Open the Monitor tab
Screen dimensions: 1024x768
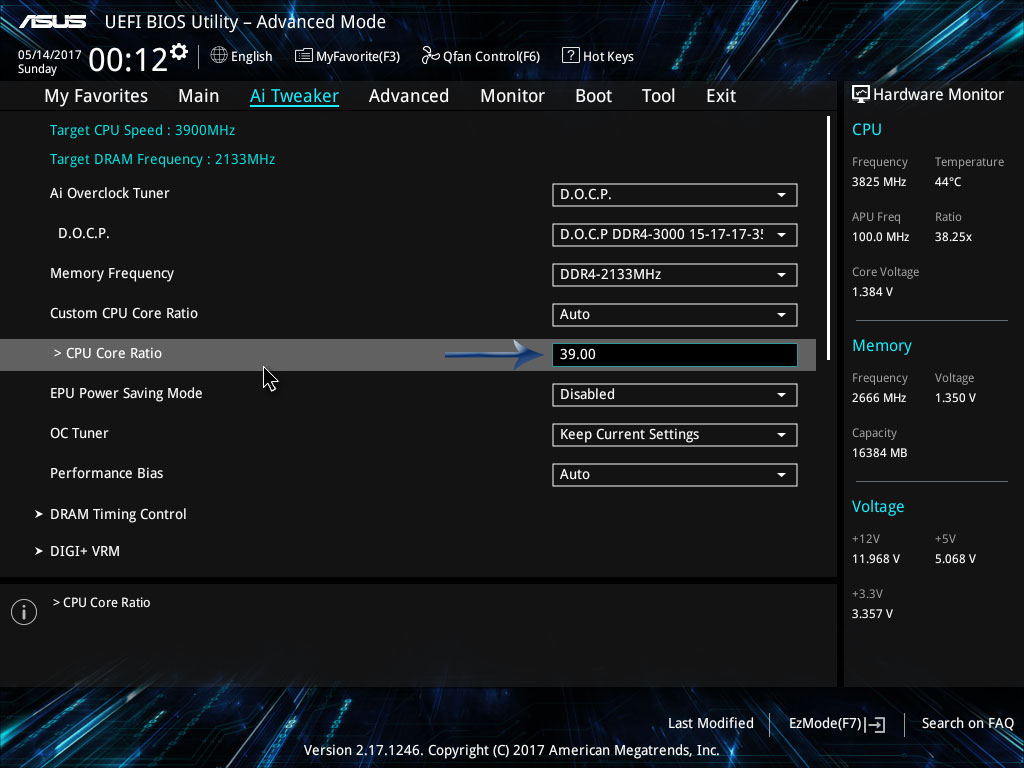[513, 96]
